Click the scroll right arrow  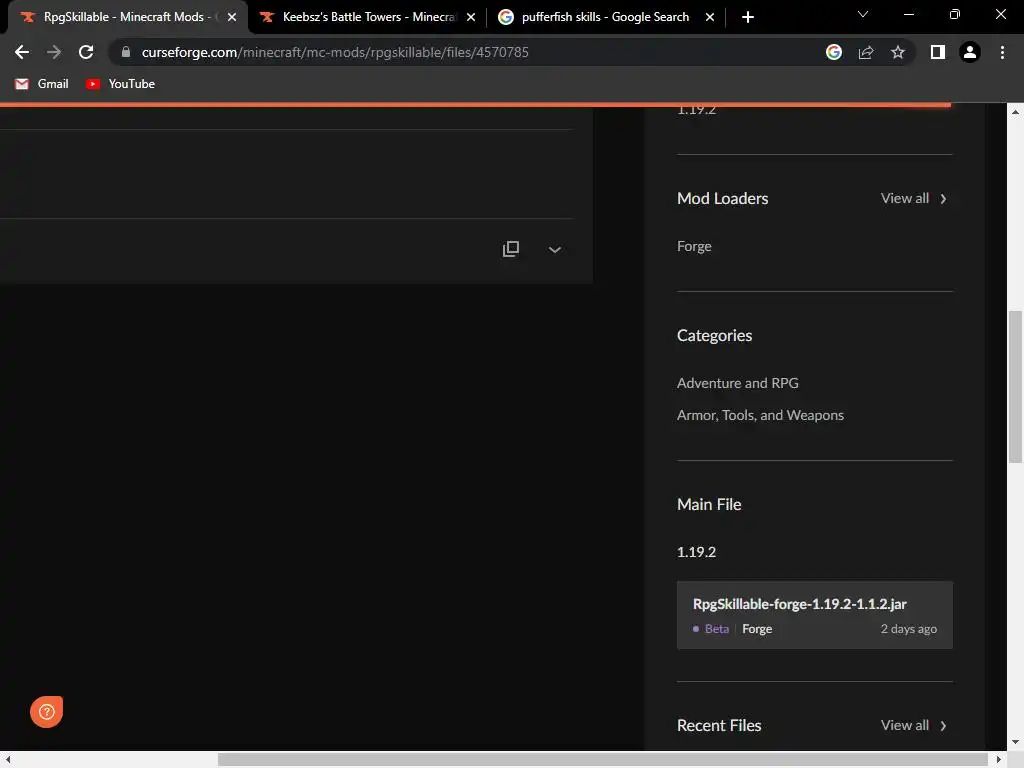(x=999, y=760)
